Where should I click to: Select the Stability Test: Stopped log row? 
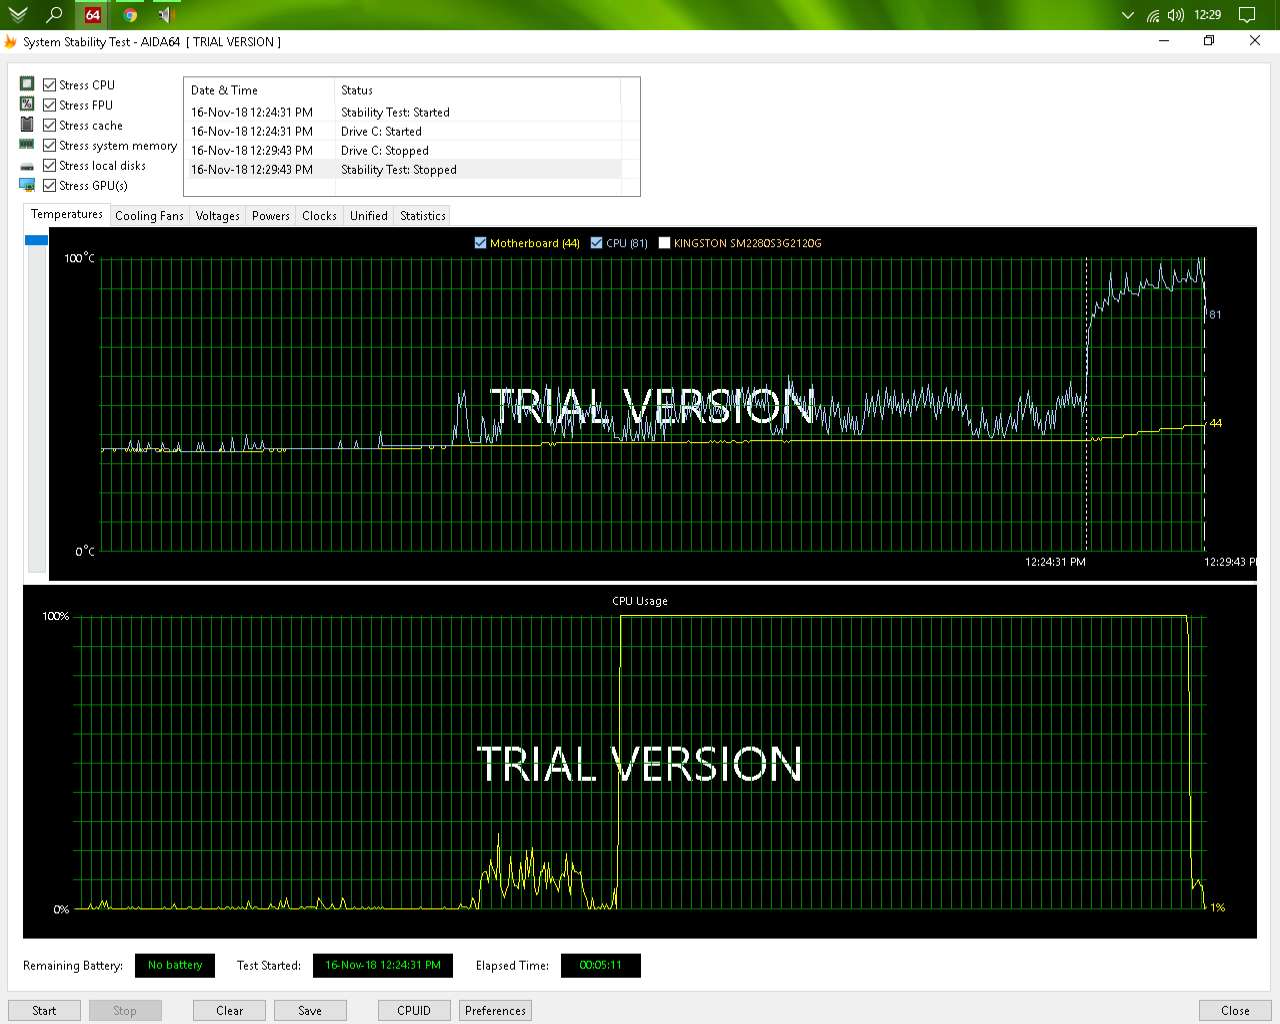click(400, 170)
